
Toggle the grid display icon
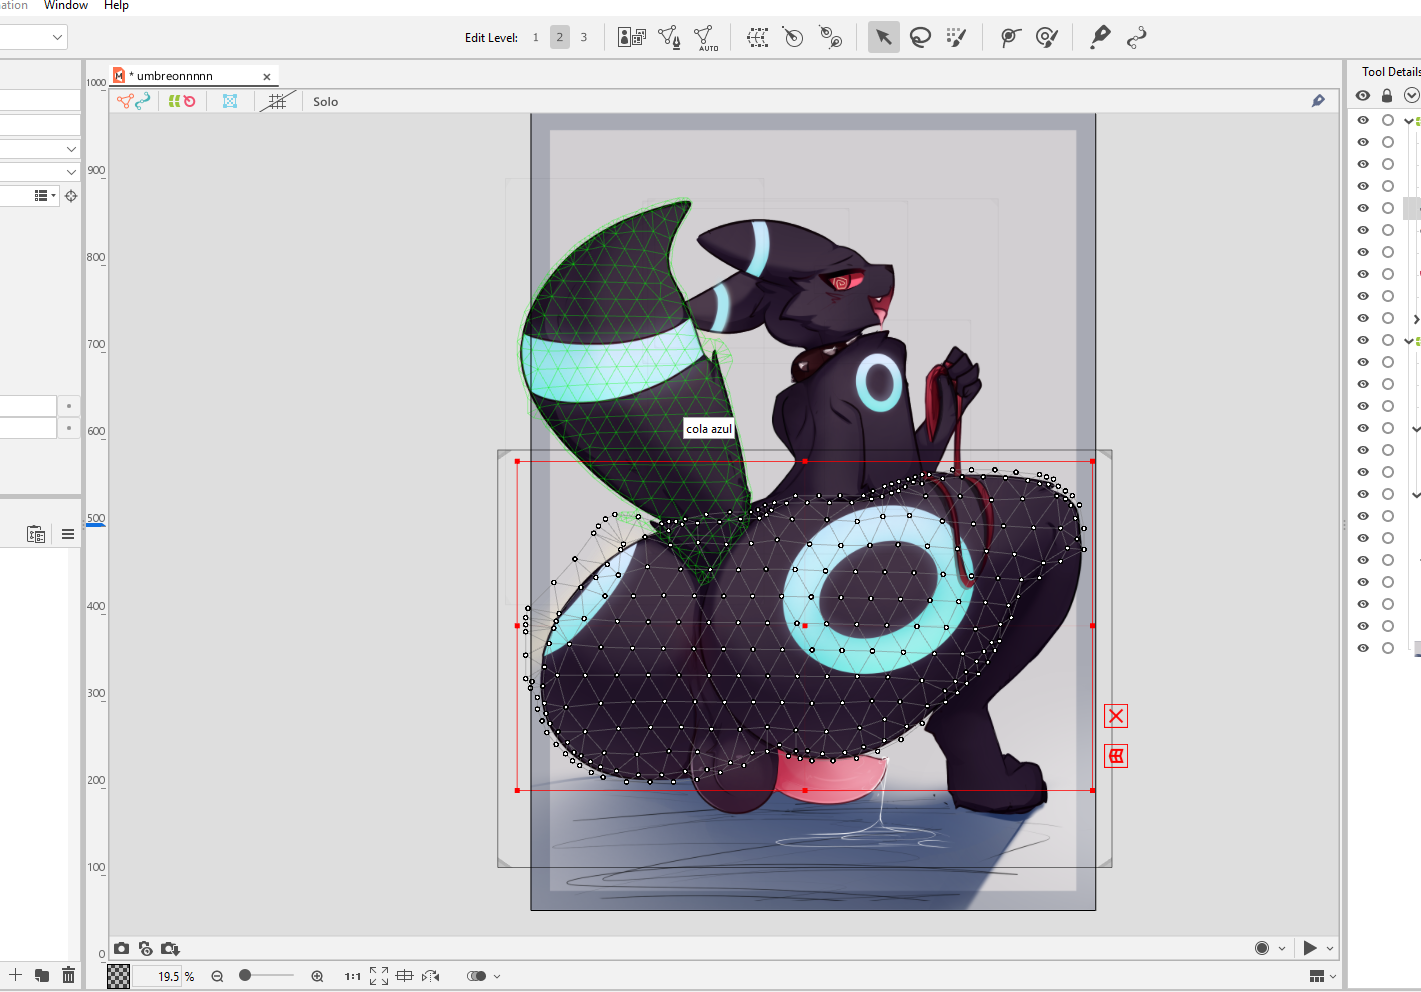pyautogui.click(x=277, y=101)
